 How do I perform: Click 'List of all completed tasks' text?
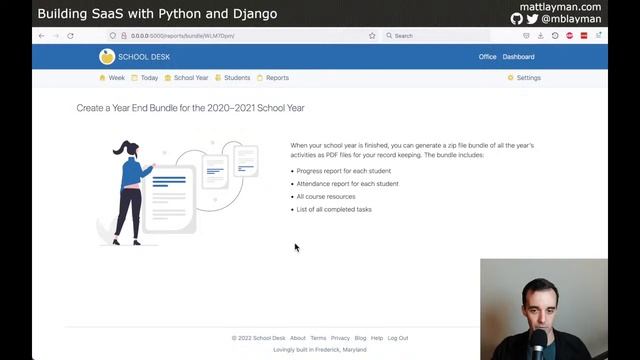pos(334,209)
